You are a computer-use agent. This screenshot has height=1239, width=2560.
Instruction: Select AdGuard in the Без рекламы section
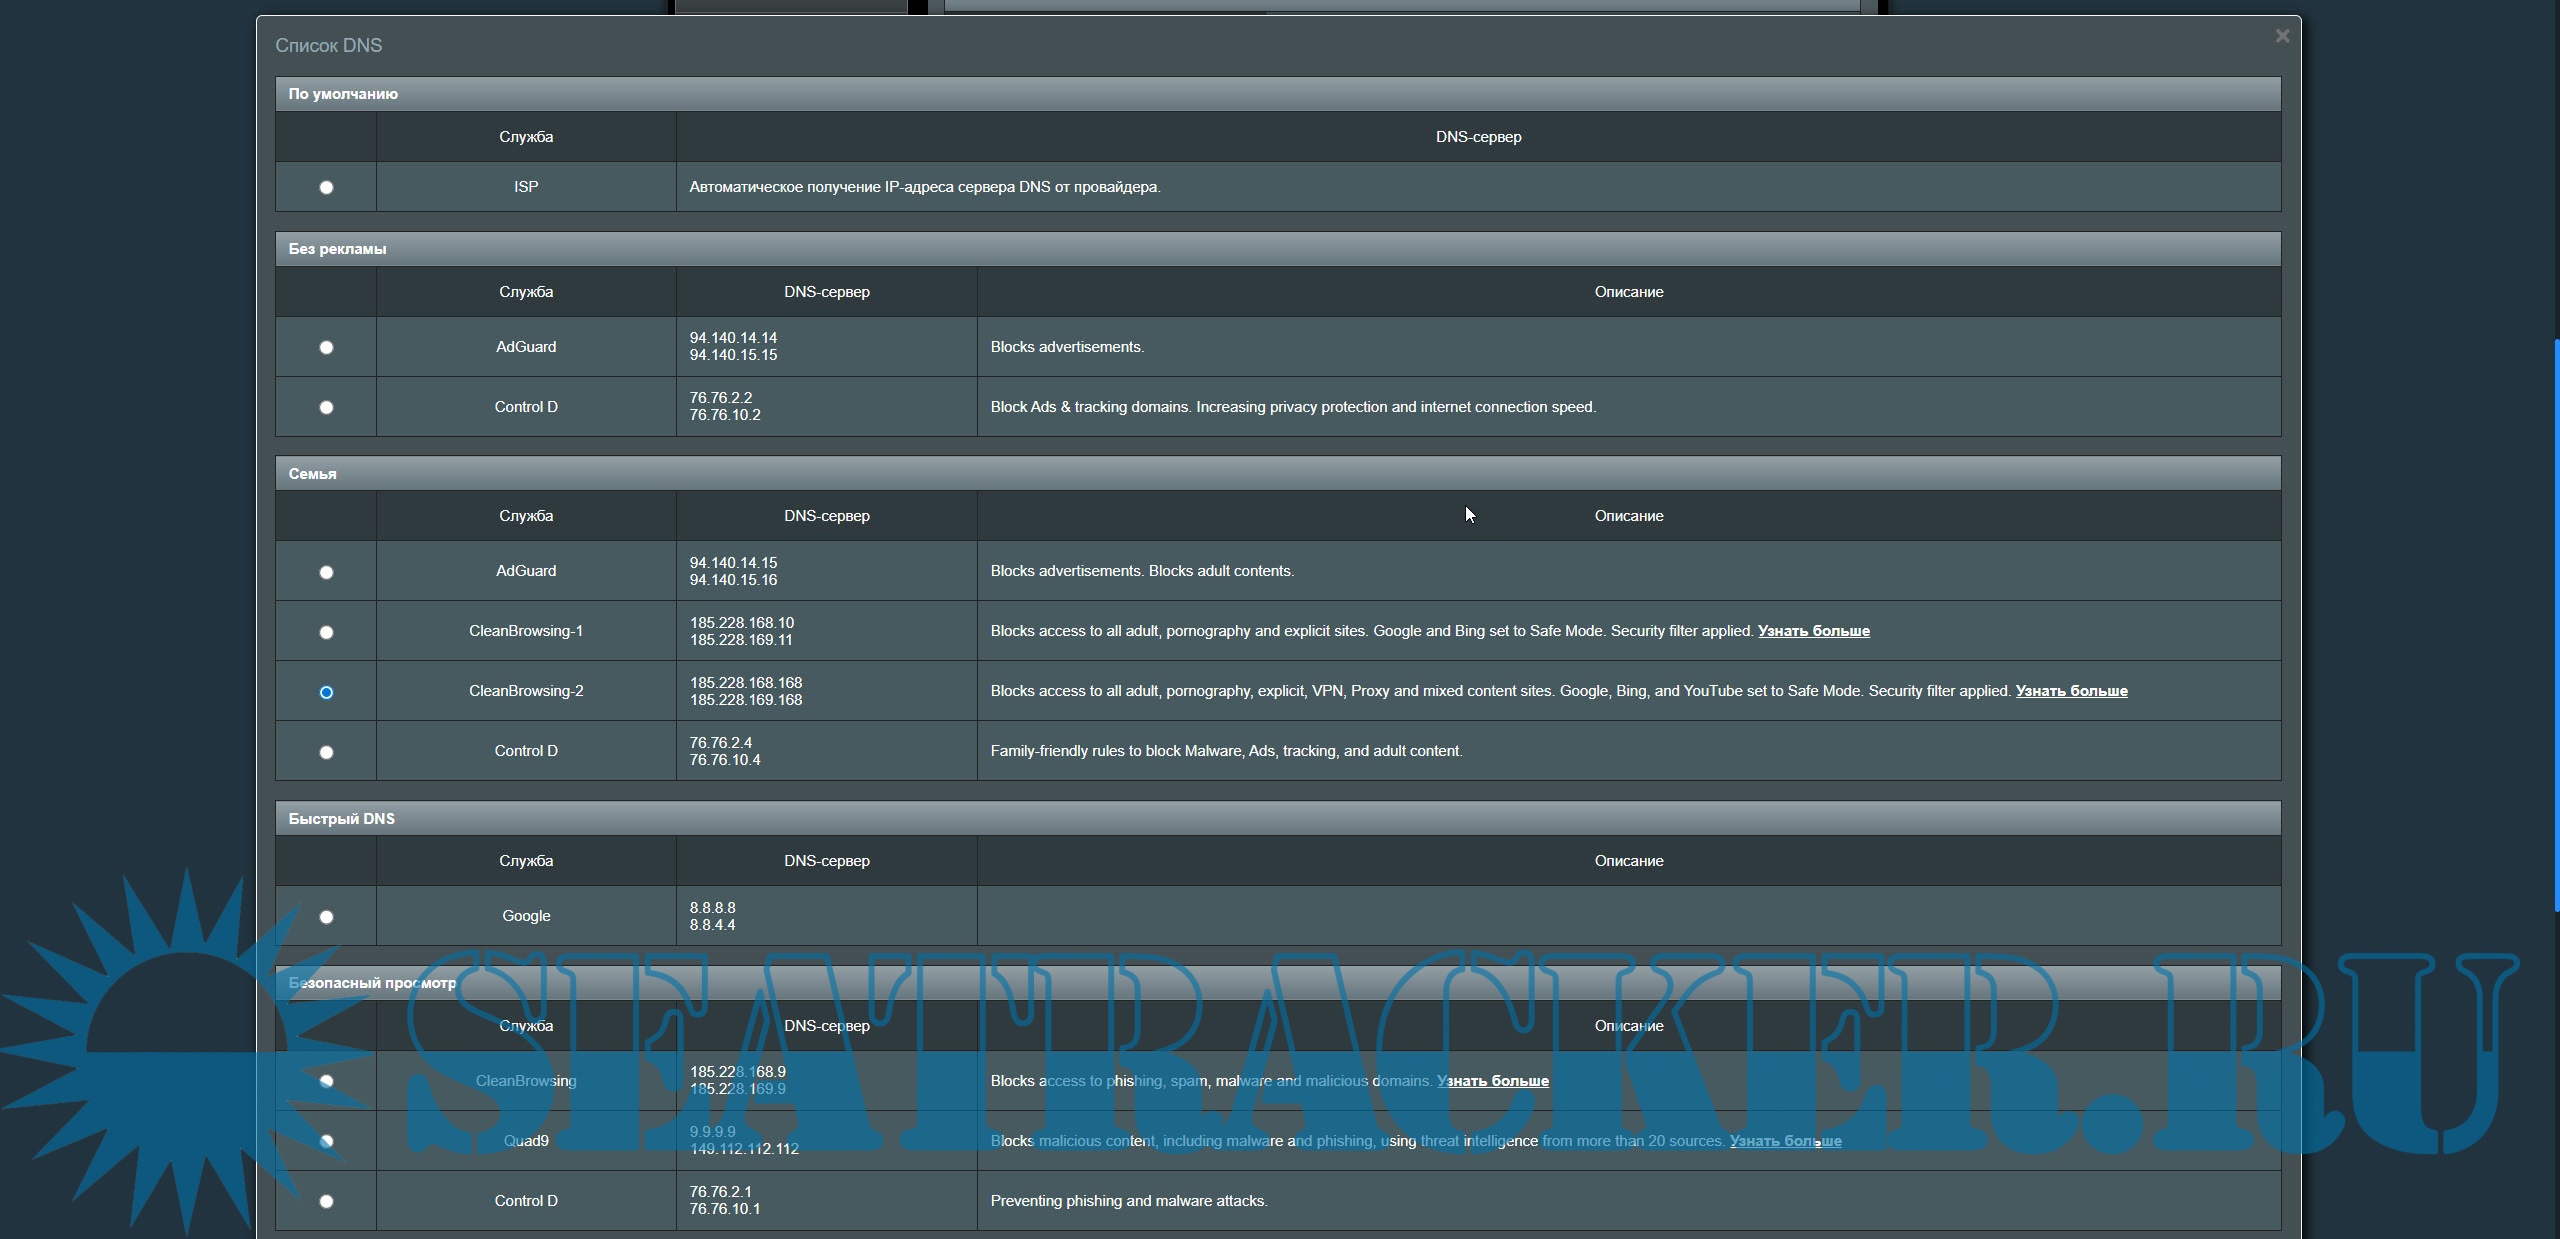tap(326, 347)
